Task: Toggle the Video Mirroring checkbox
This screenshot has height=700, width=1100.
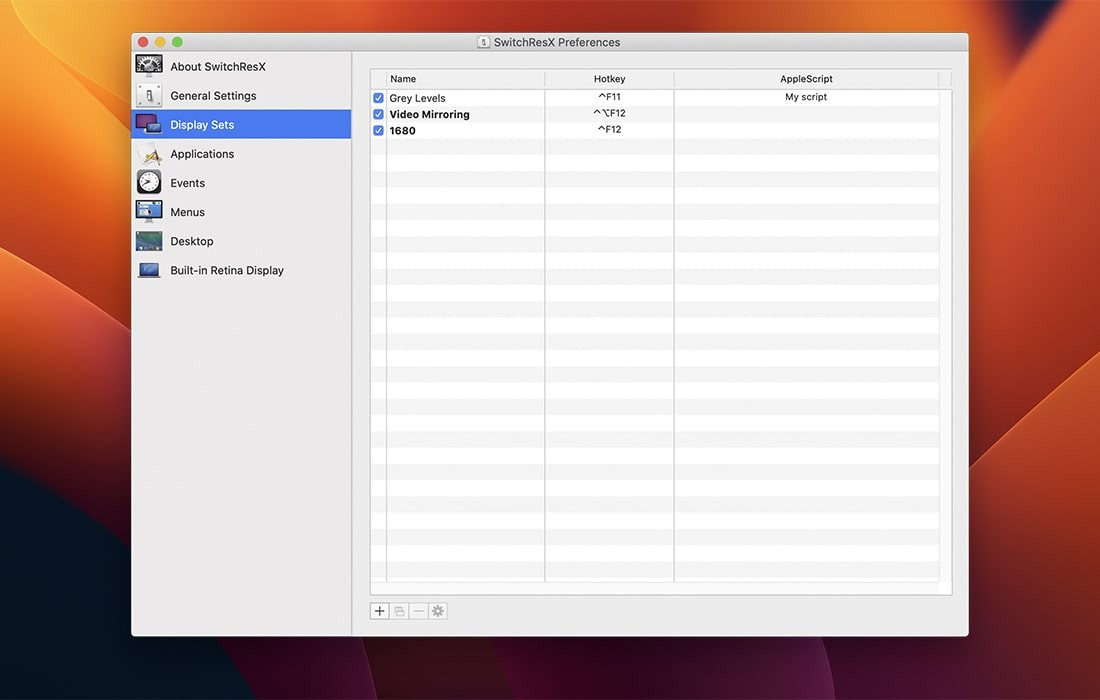Action: tap(378, 113)
